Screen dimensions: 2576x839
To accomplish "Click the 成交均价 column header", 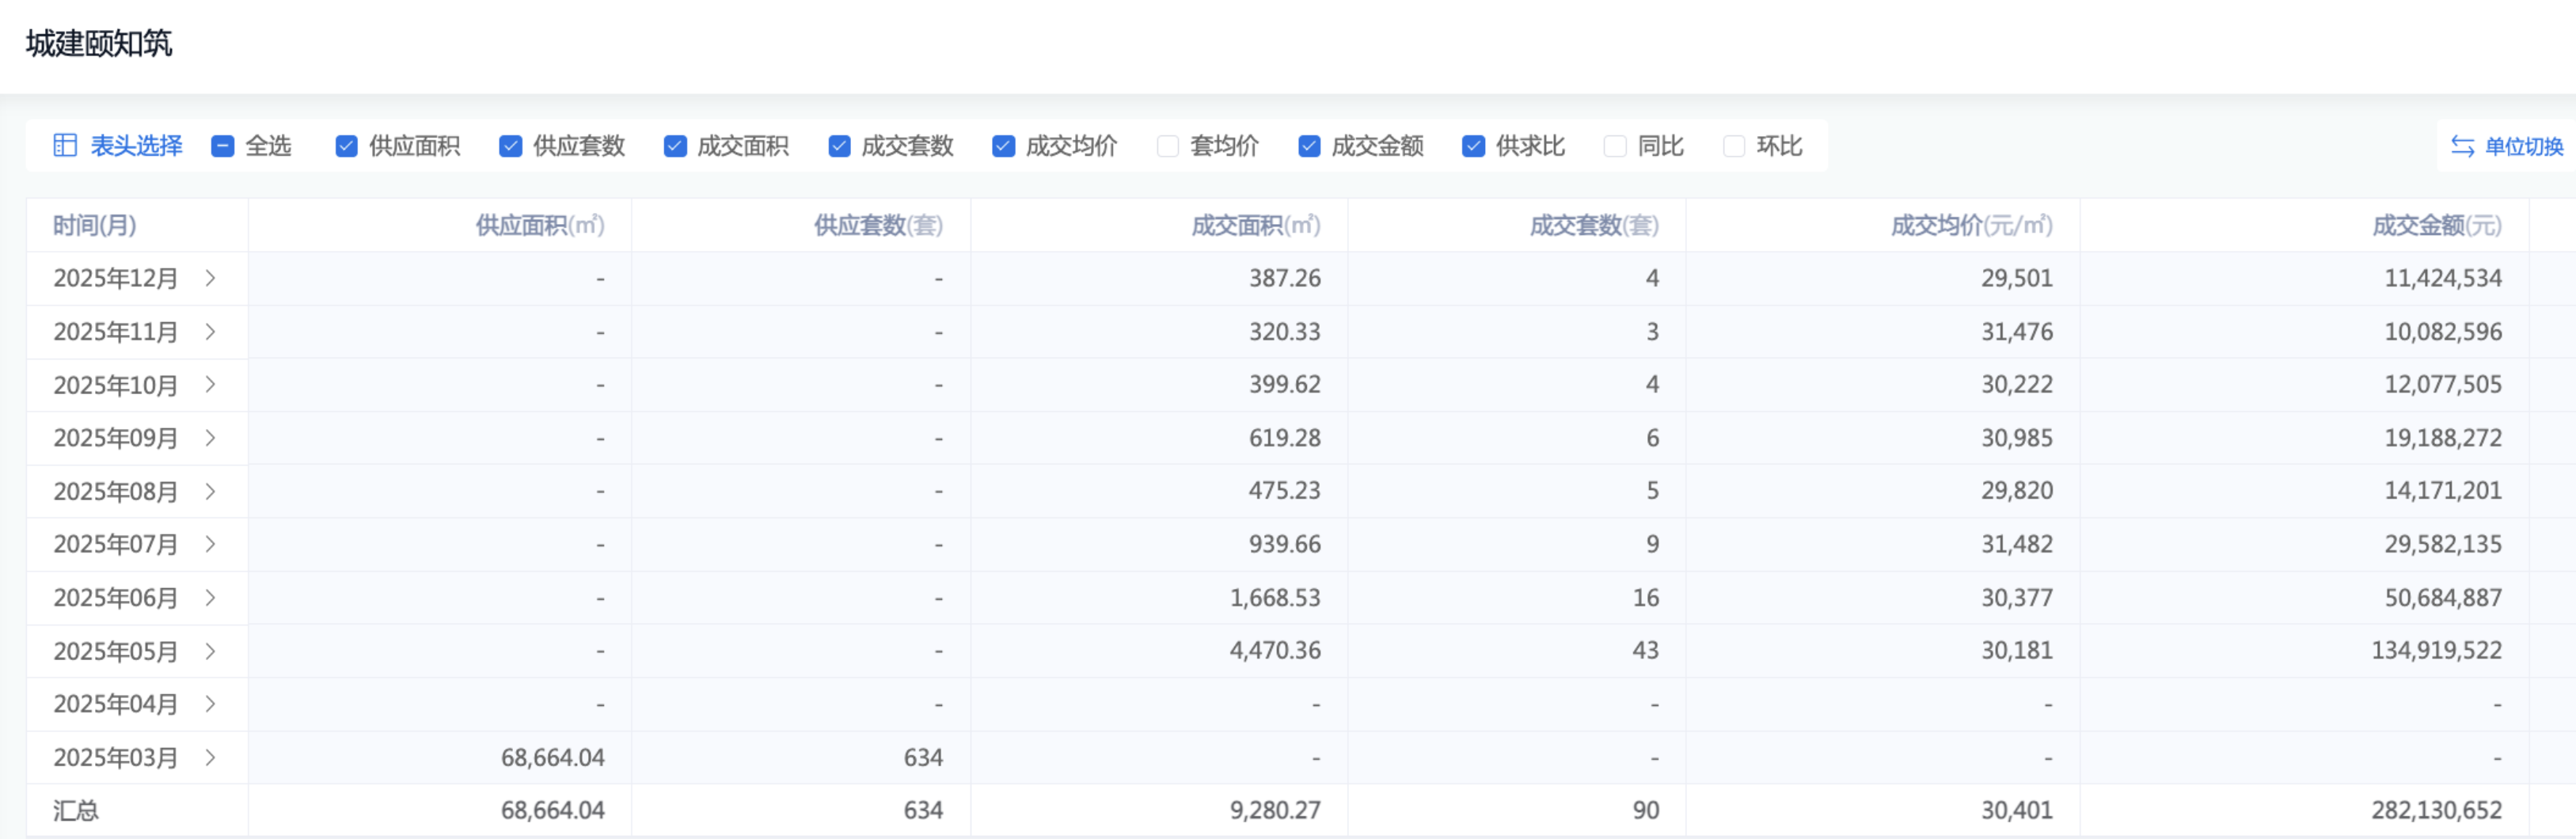I will pyautogui.click(x=1970, y=226).
